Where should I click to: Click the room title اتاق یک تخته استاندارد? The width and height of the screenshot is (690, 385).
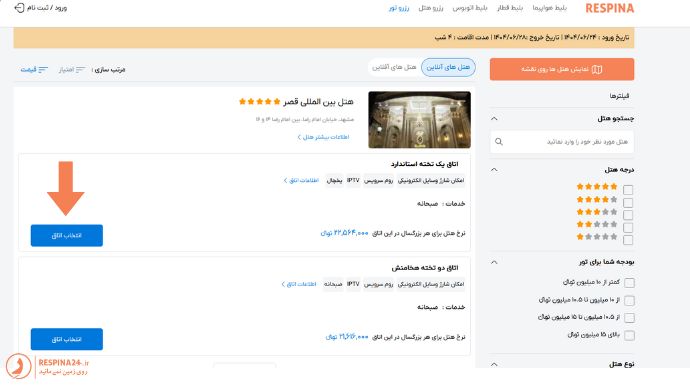[x=425, y=164]
